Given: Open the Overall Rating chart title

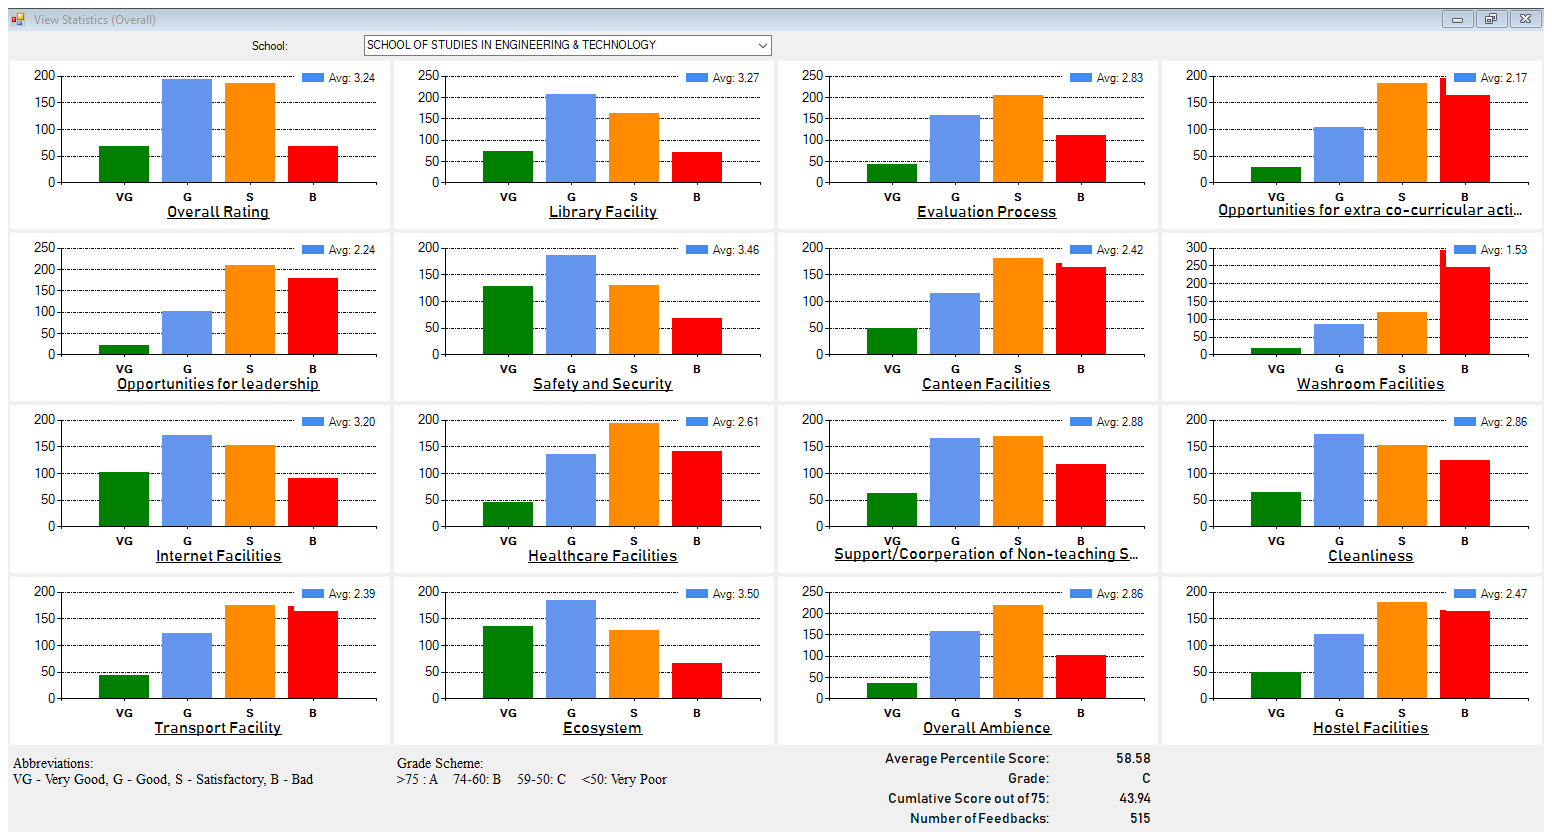Looking at the screenshot, I should tap(218, 212).
